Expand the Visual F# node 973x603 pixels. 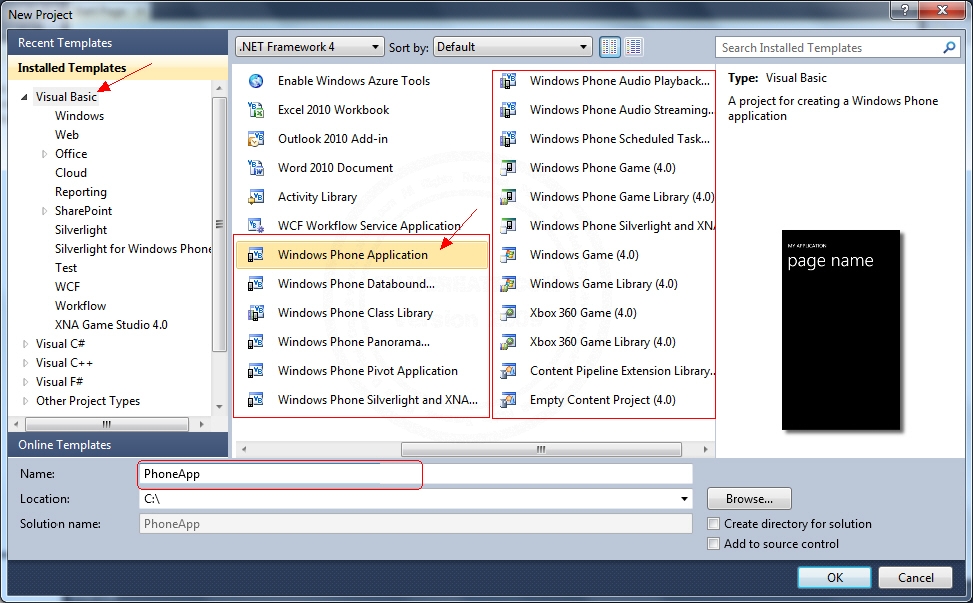coord(25,382)
